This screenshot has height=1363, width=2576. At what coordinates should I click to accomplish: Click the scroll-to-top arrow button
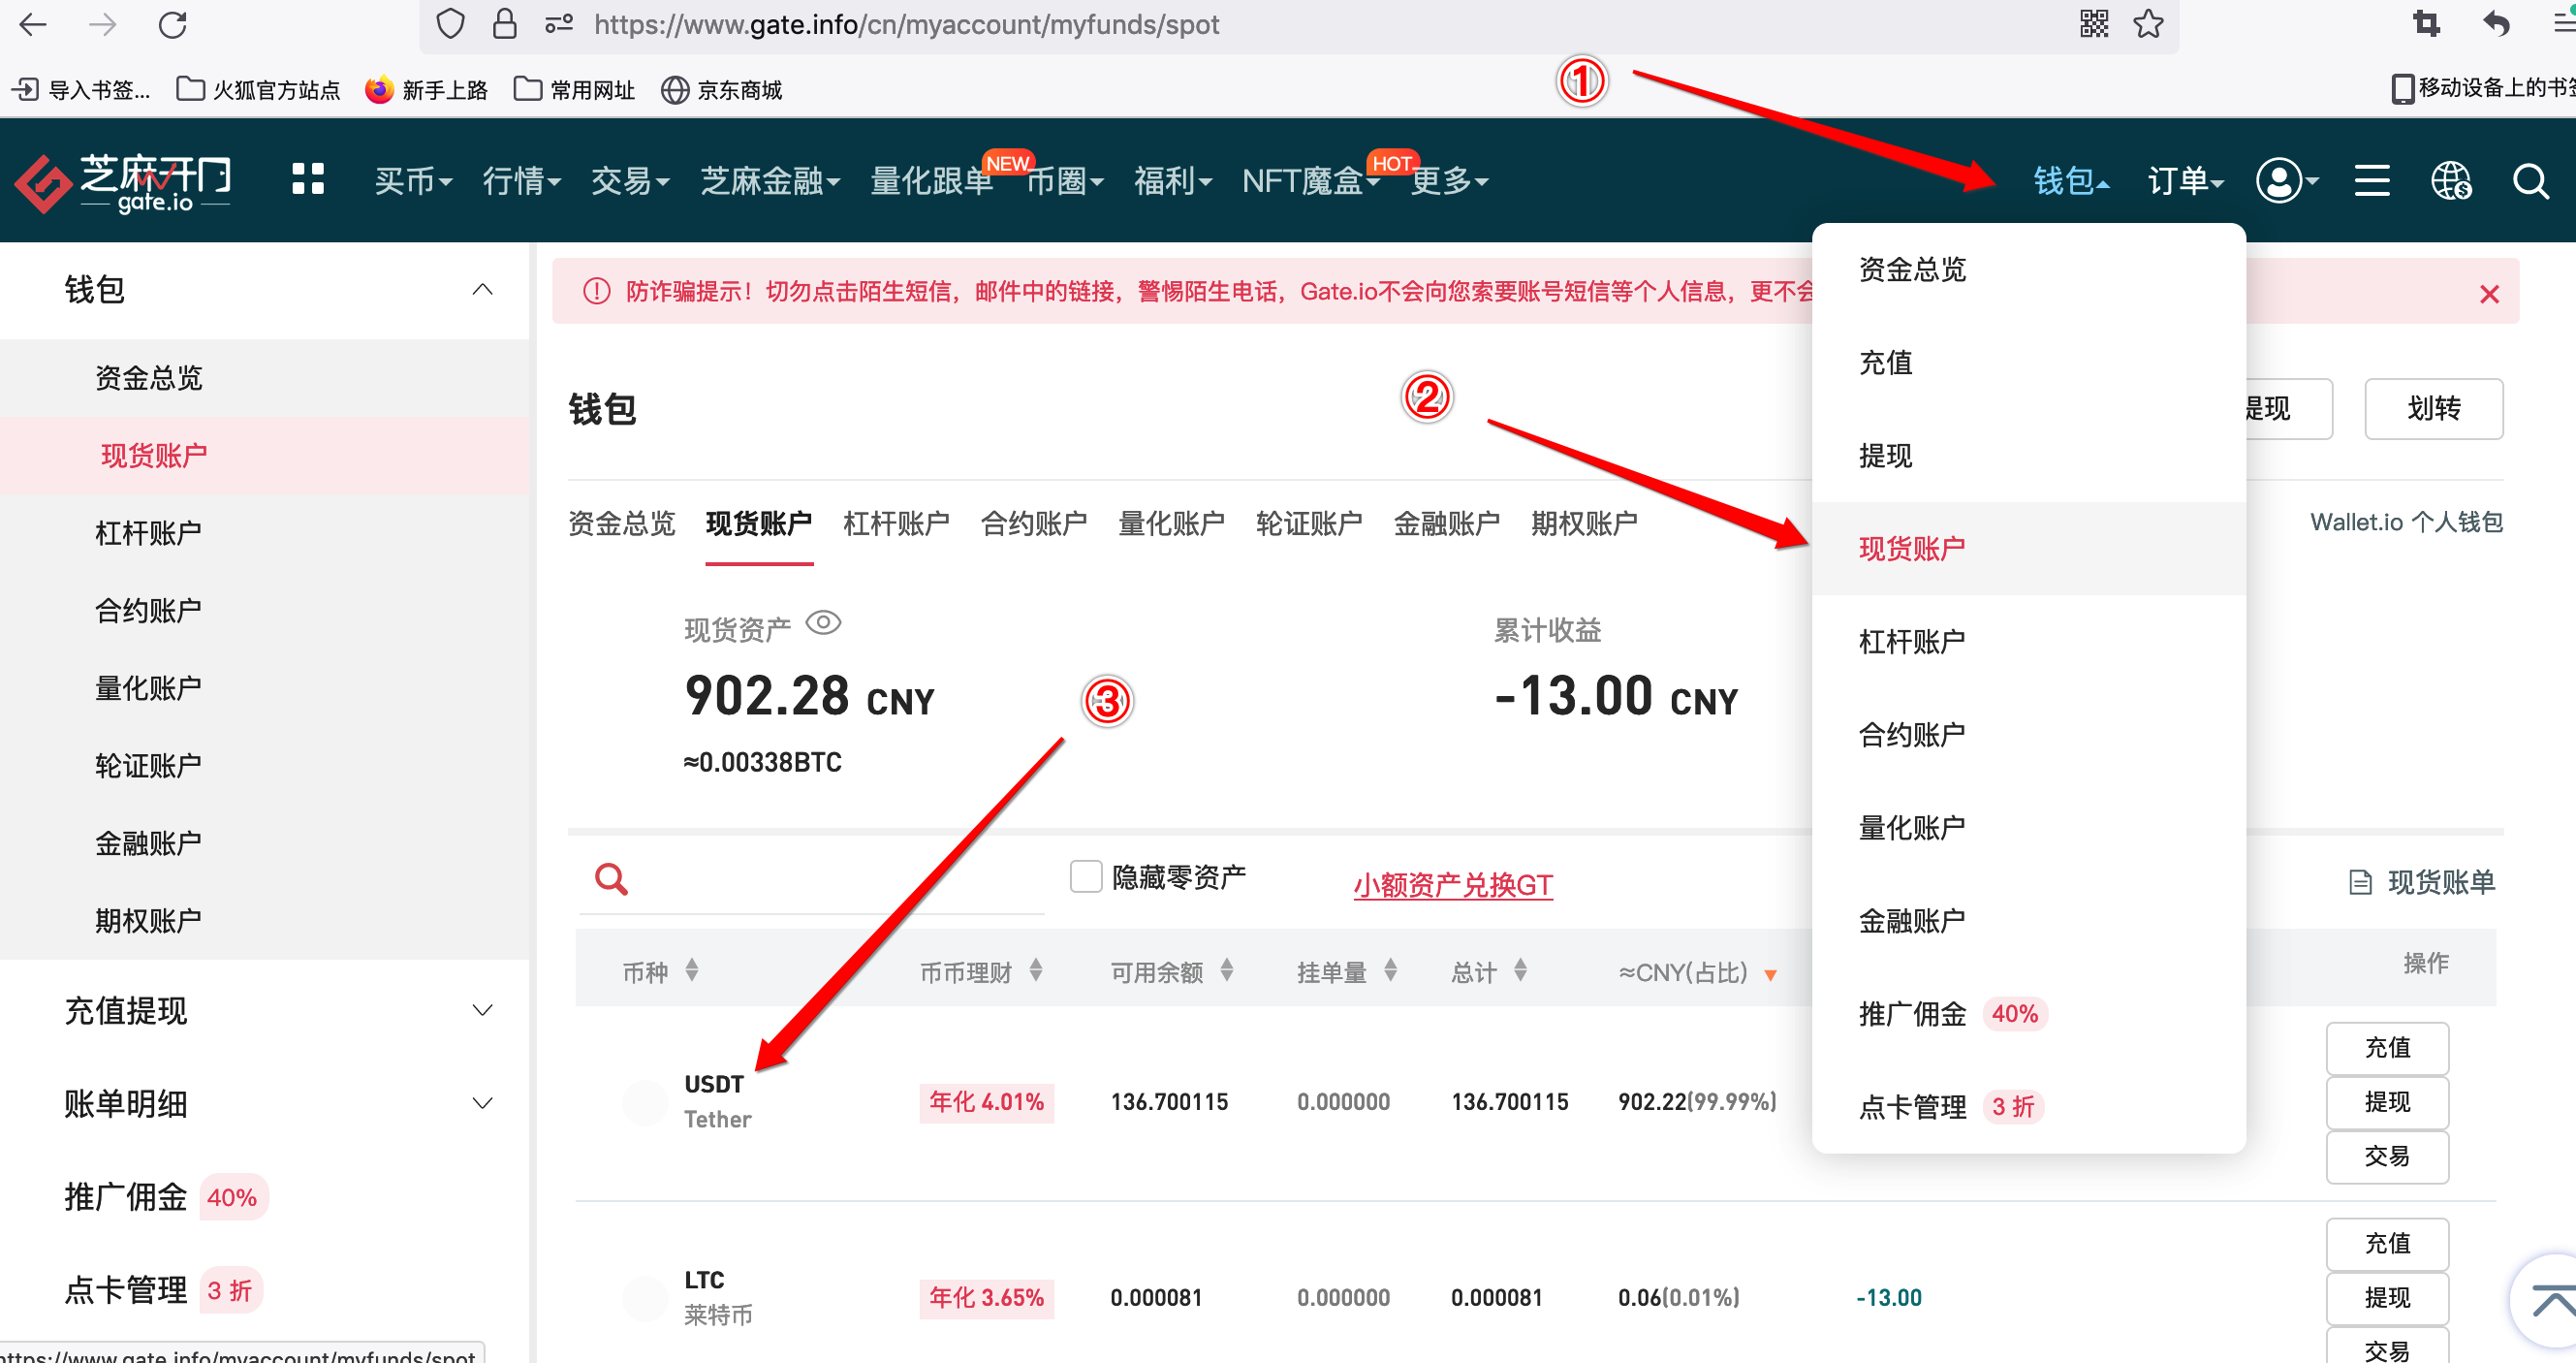point(2551,1301)
